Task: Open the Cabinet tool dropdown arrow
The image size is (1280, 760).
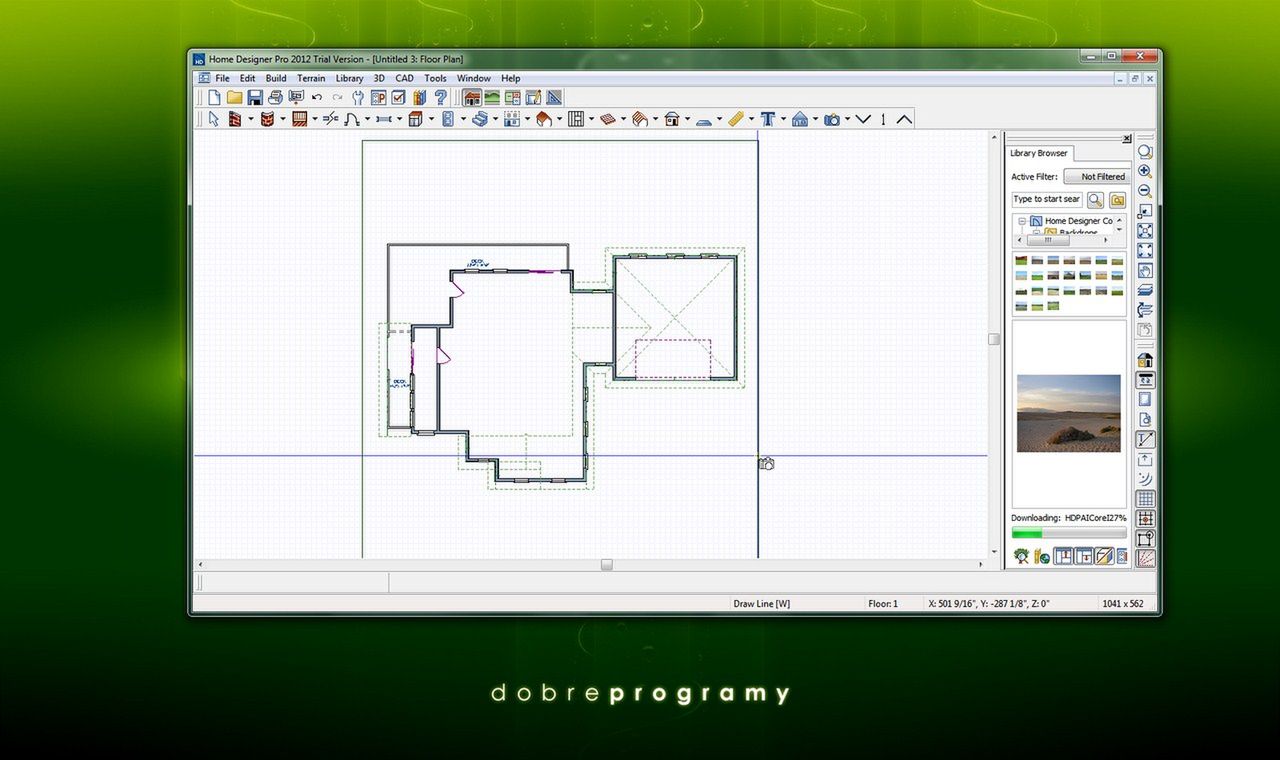Action: click(x=431, y=119)
